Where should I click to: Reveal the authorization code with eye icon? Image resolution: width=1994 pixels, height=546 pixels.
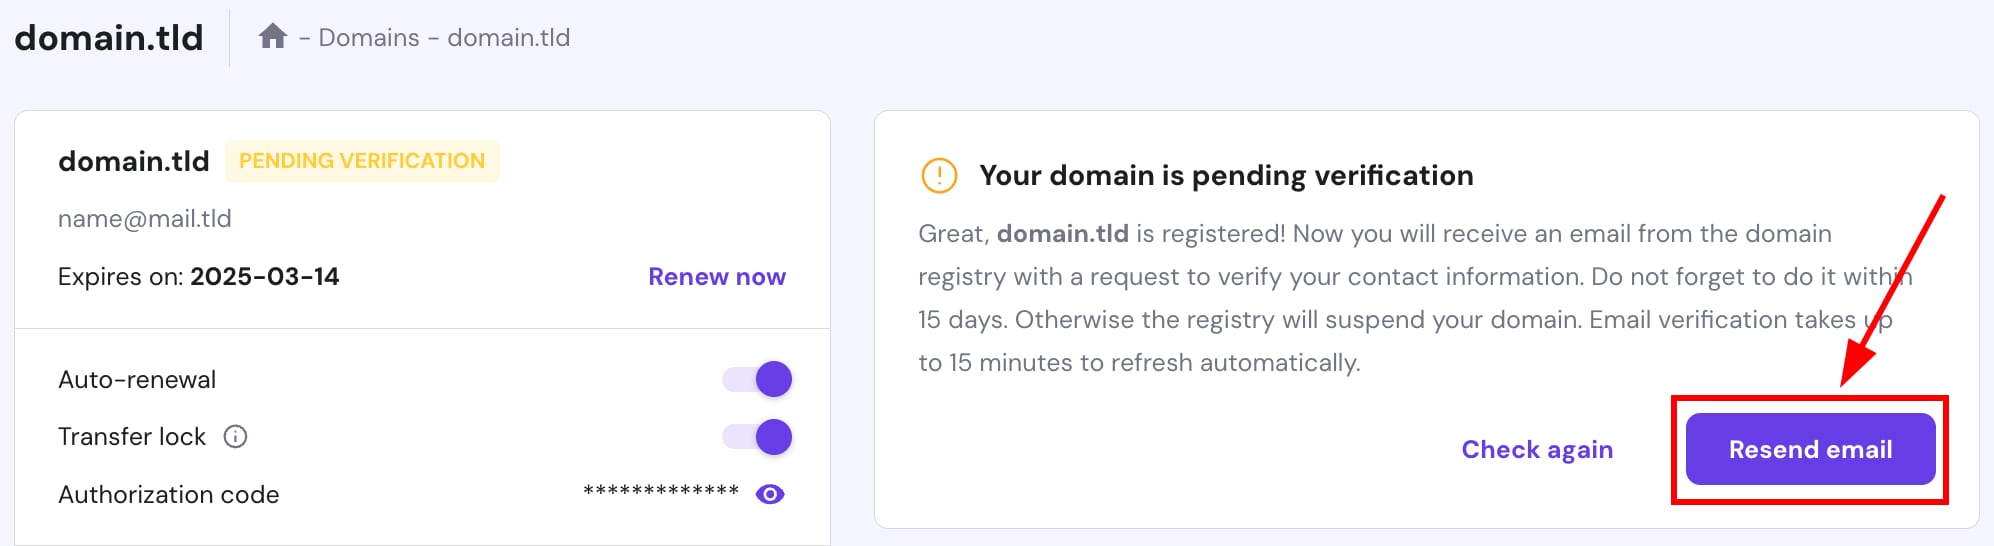click(x=770, y=494)
